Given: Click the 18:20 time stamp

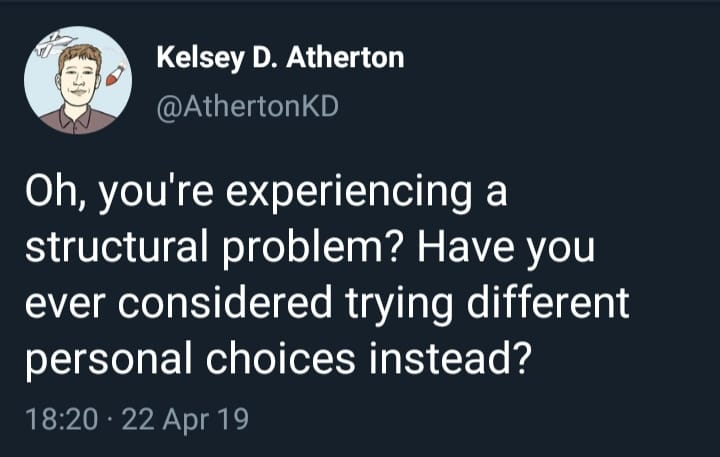Looking at the screenshot, I should point(62,418).
